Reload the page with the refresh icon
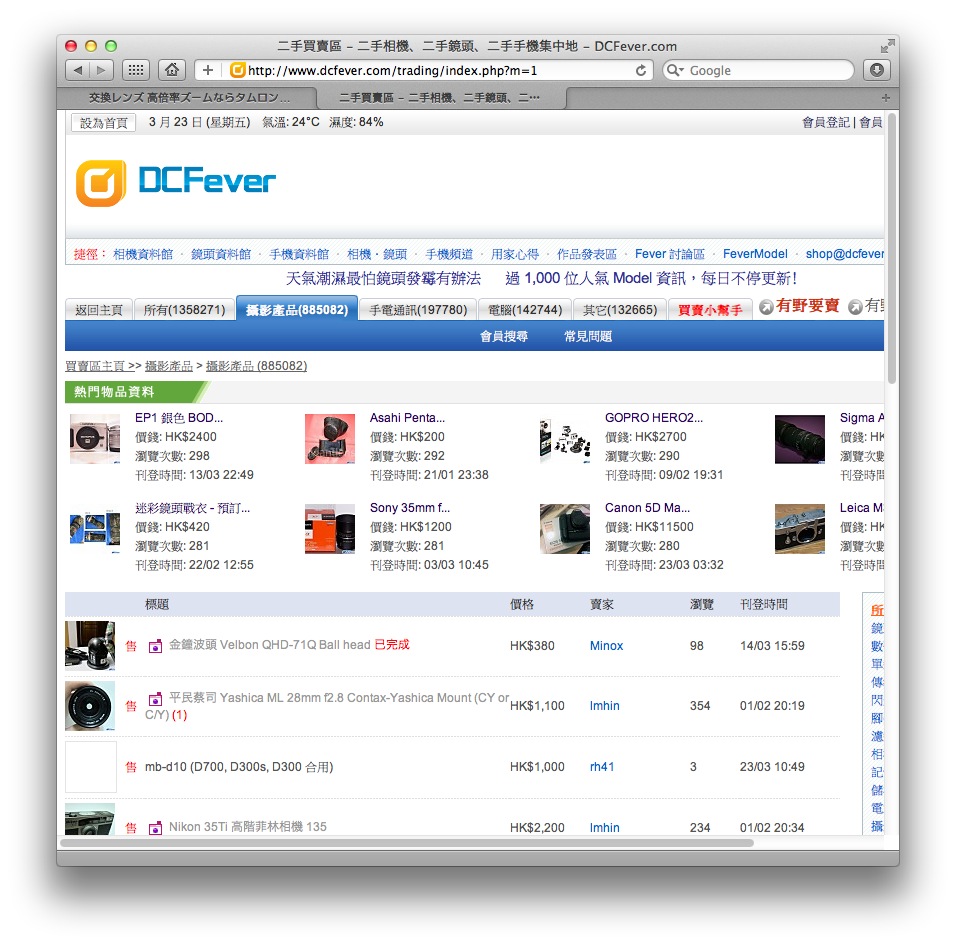 click(641, 71)
